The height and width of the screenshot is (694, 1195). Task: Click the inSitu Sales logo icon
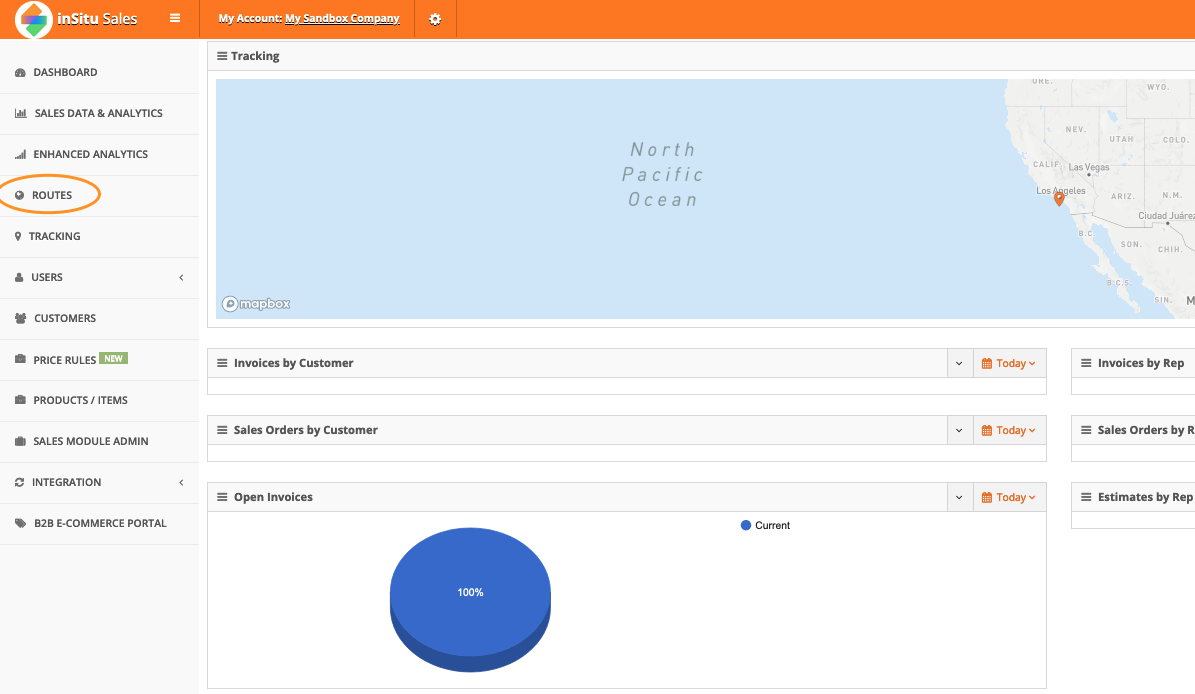pyautogui.click(x=34, y=19)
